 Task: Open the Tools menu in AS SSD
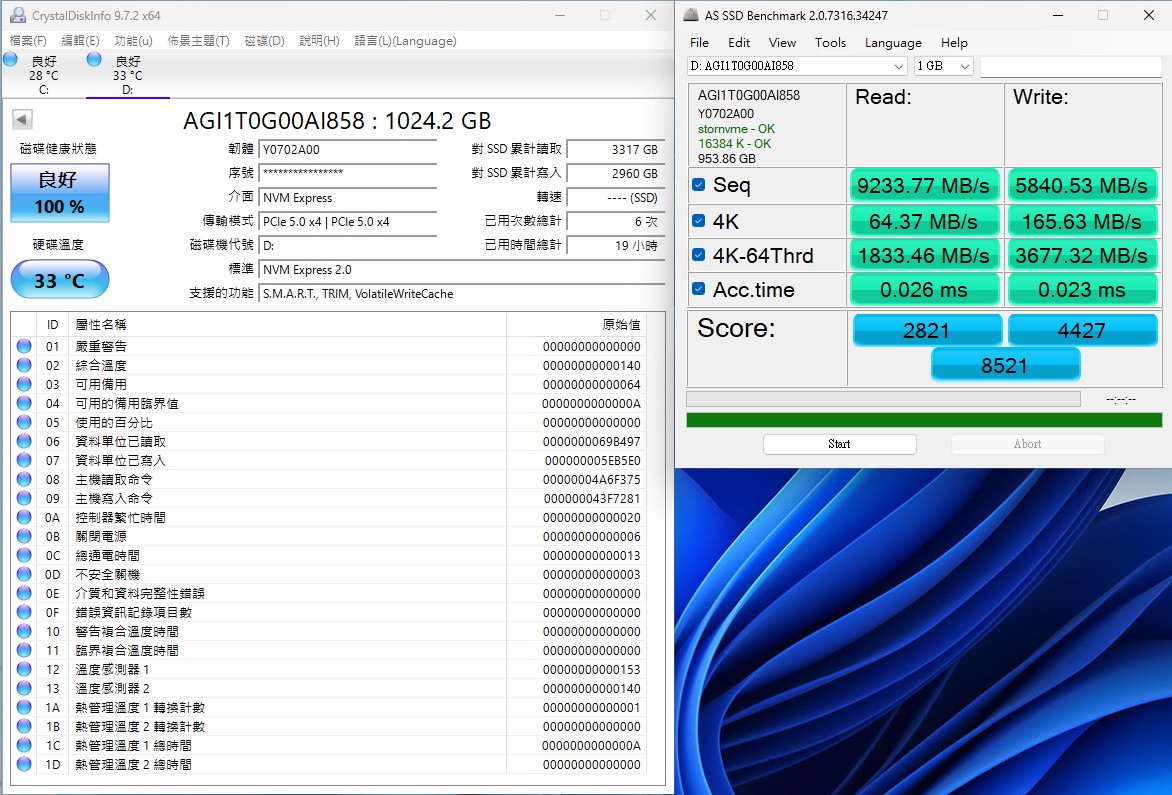(830, 43)
